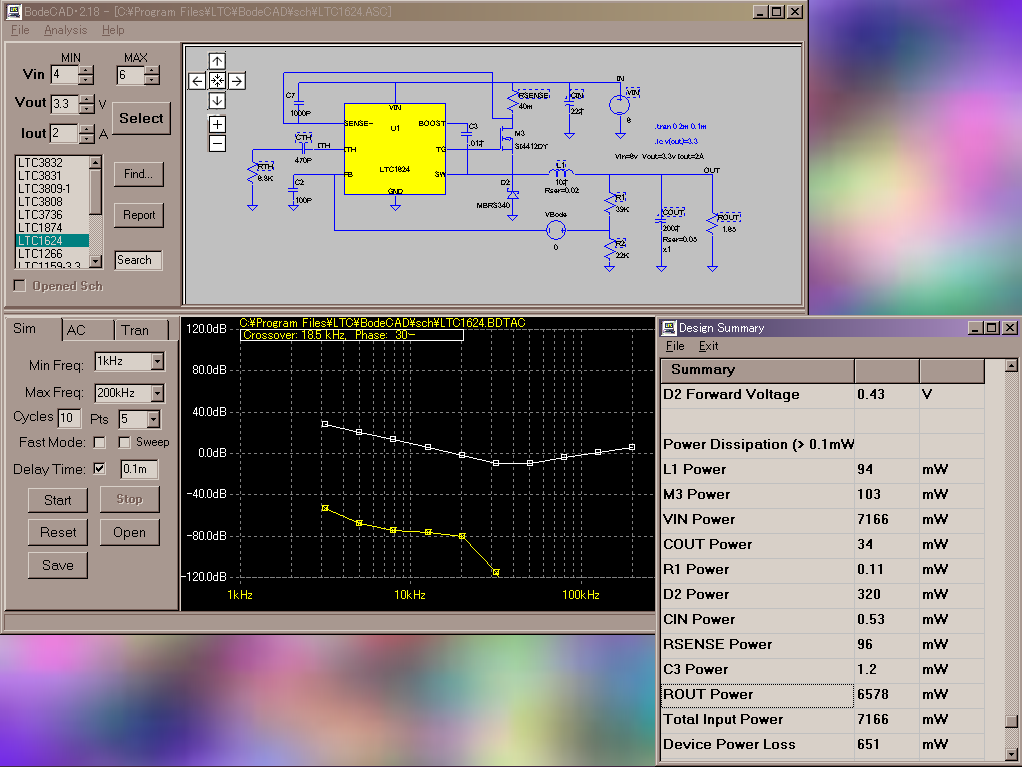Viewport: 1022px width, 767px height.
Task: Click the R2 resistor symbol
Action: tap(610, 251)
